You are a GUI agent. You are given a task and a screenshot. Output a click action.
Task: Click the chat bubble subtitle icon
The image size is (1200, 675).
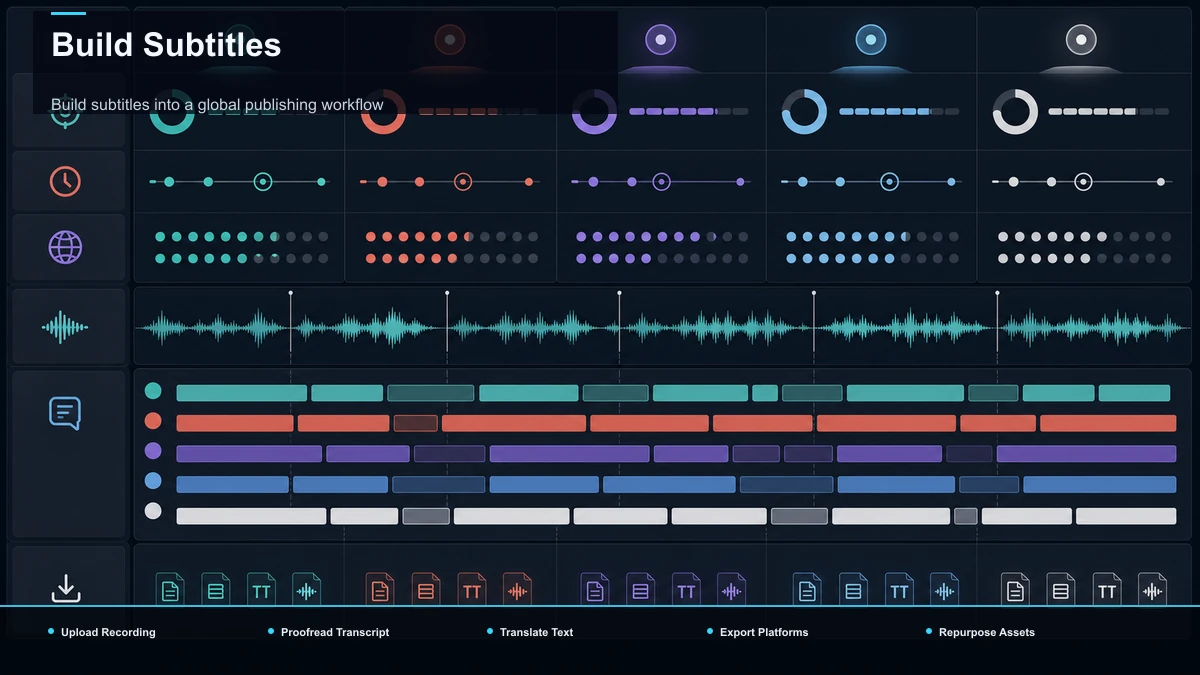pos(65,412)
